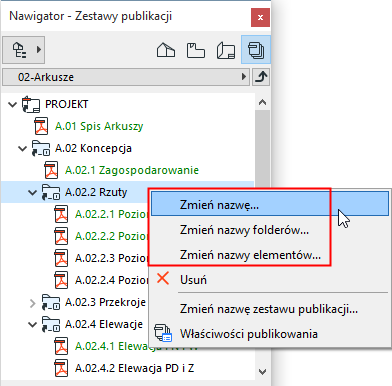Viewport: 392px width, 386px height.
Task: Click the PDF icon of A.02.4.2 Elewacja
Action: click(x=61, y=368)
